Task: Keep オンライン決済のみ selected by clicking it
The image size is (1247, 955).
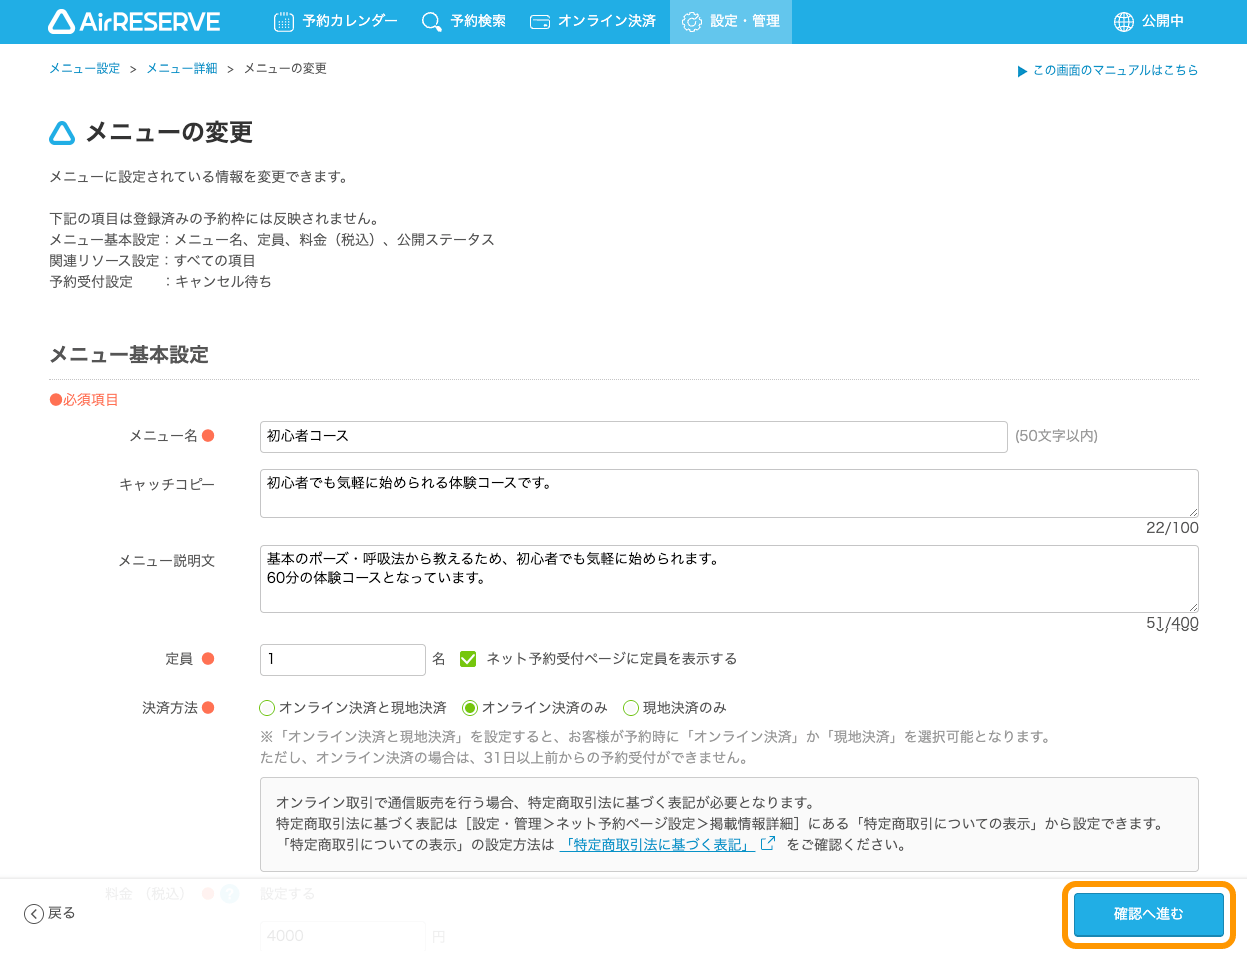Action: coord(470,707)
